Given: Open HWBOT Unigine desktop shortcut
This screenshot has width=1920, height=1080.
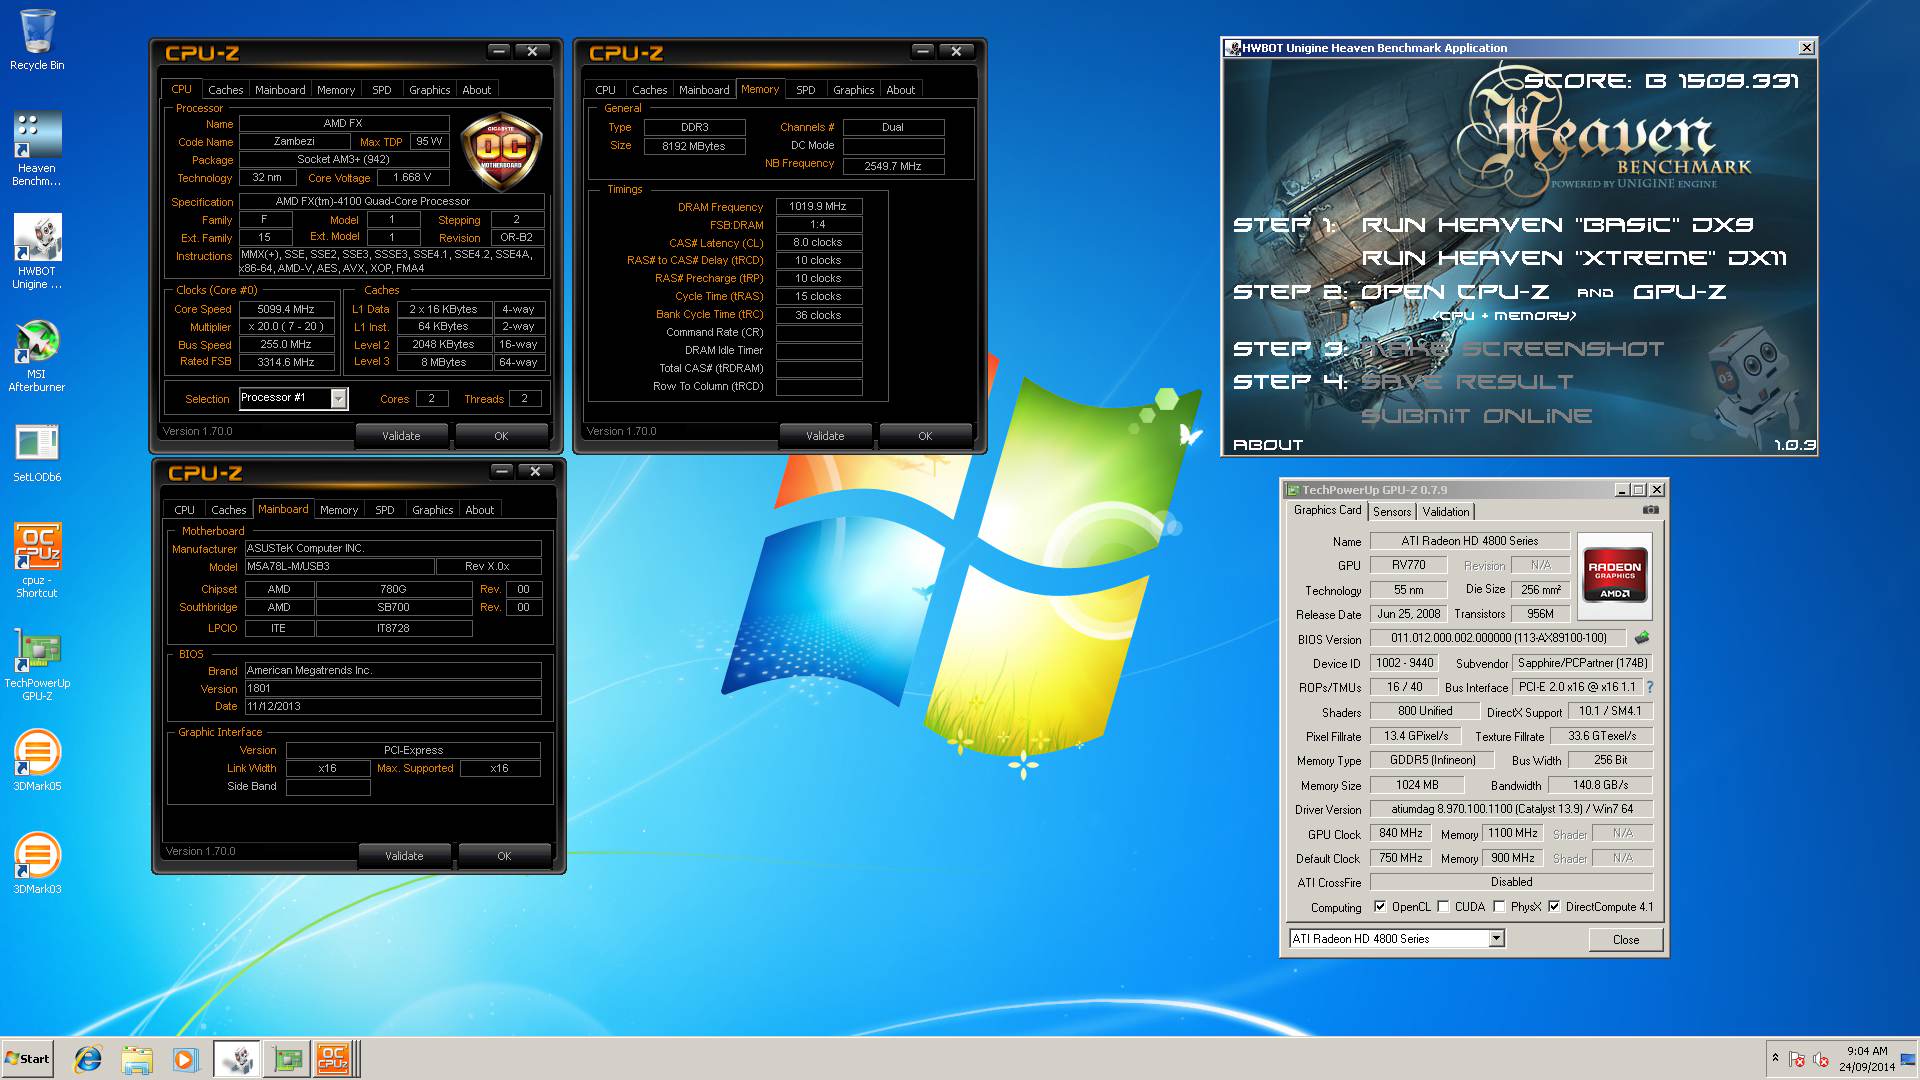Looking at the screenshot, I should (x=37, y=251).
